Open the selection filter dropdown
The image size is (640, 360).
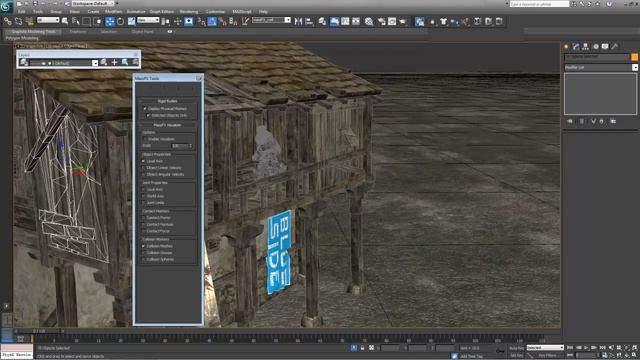48,20
